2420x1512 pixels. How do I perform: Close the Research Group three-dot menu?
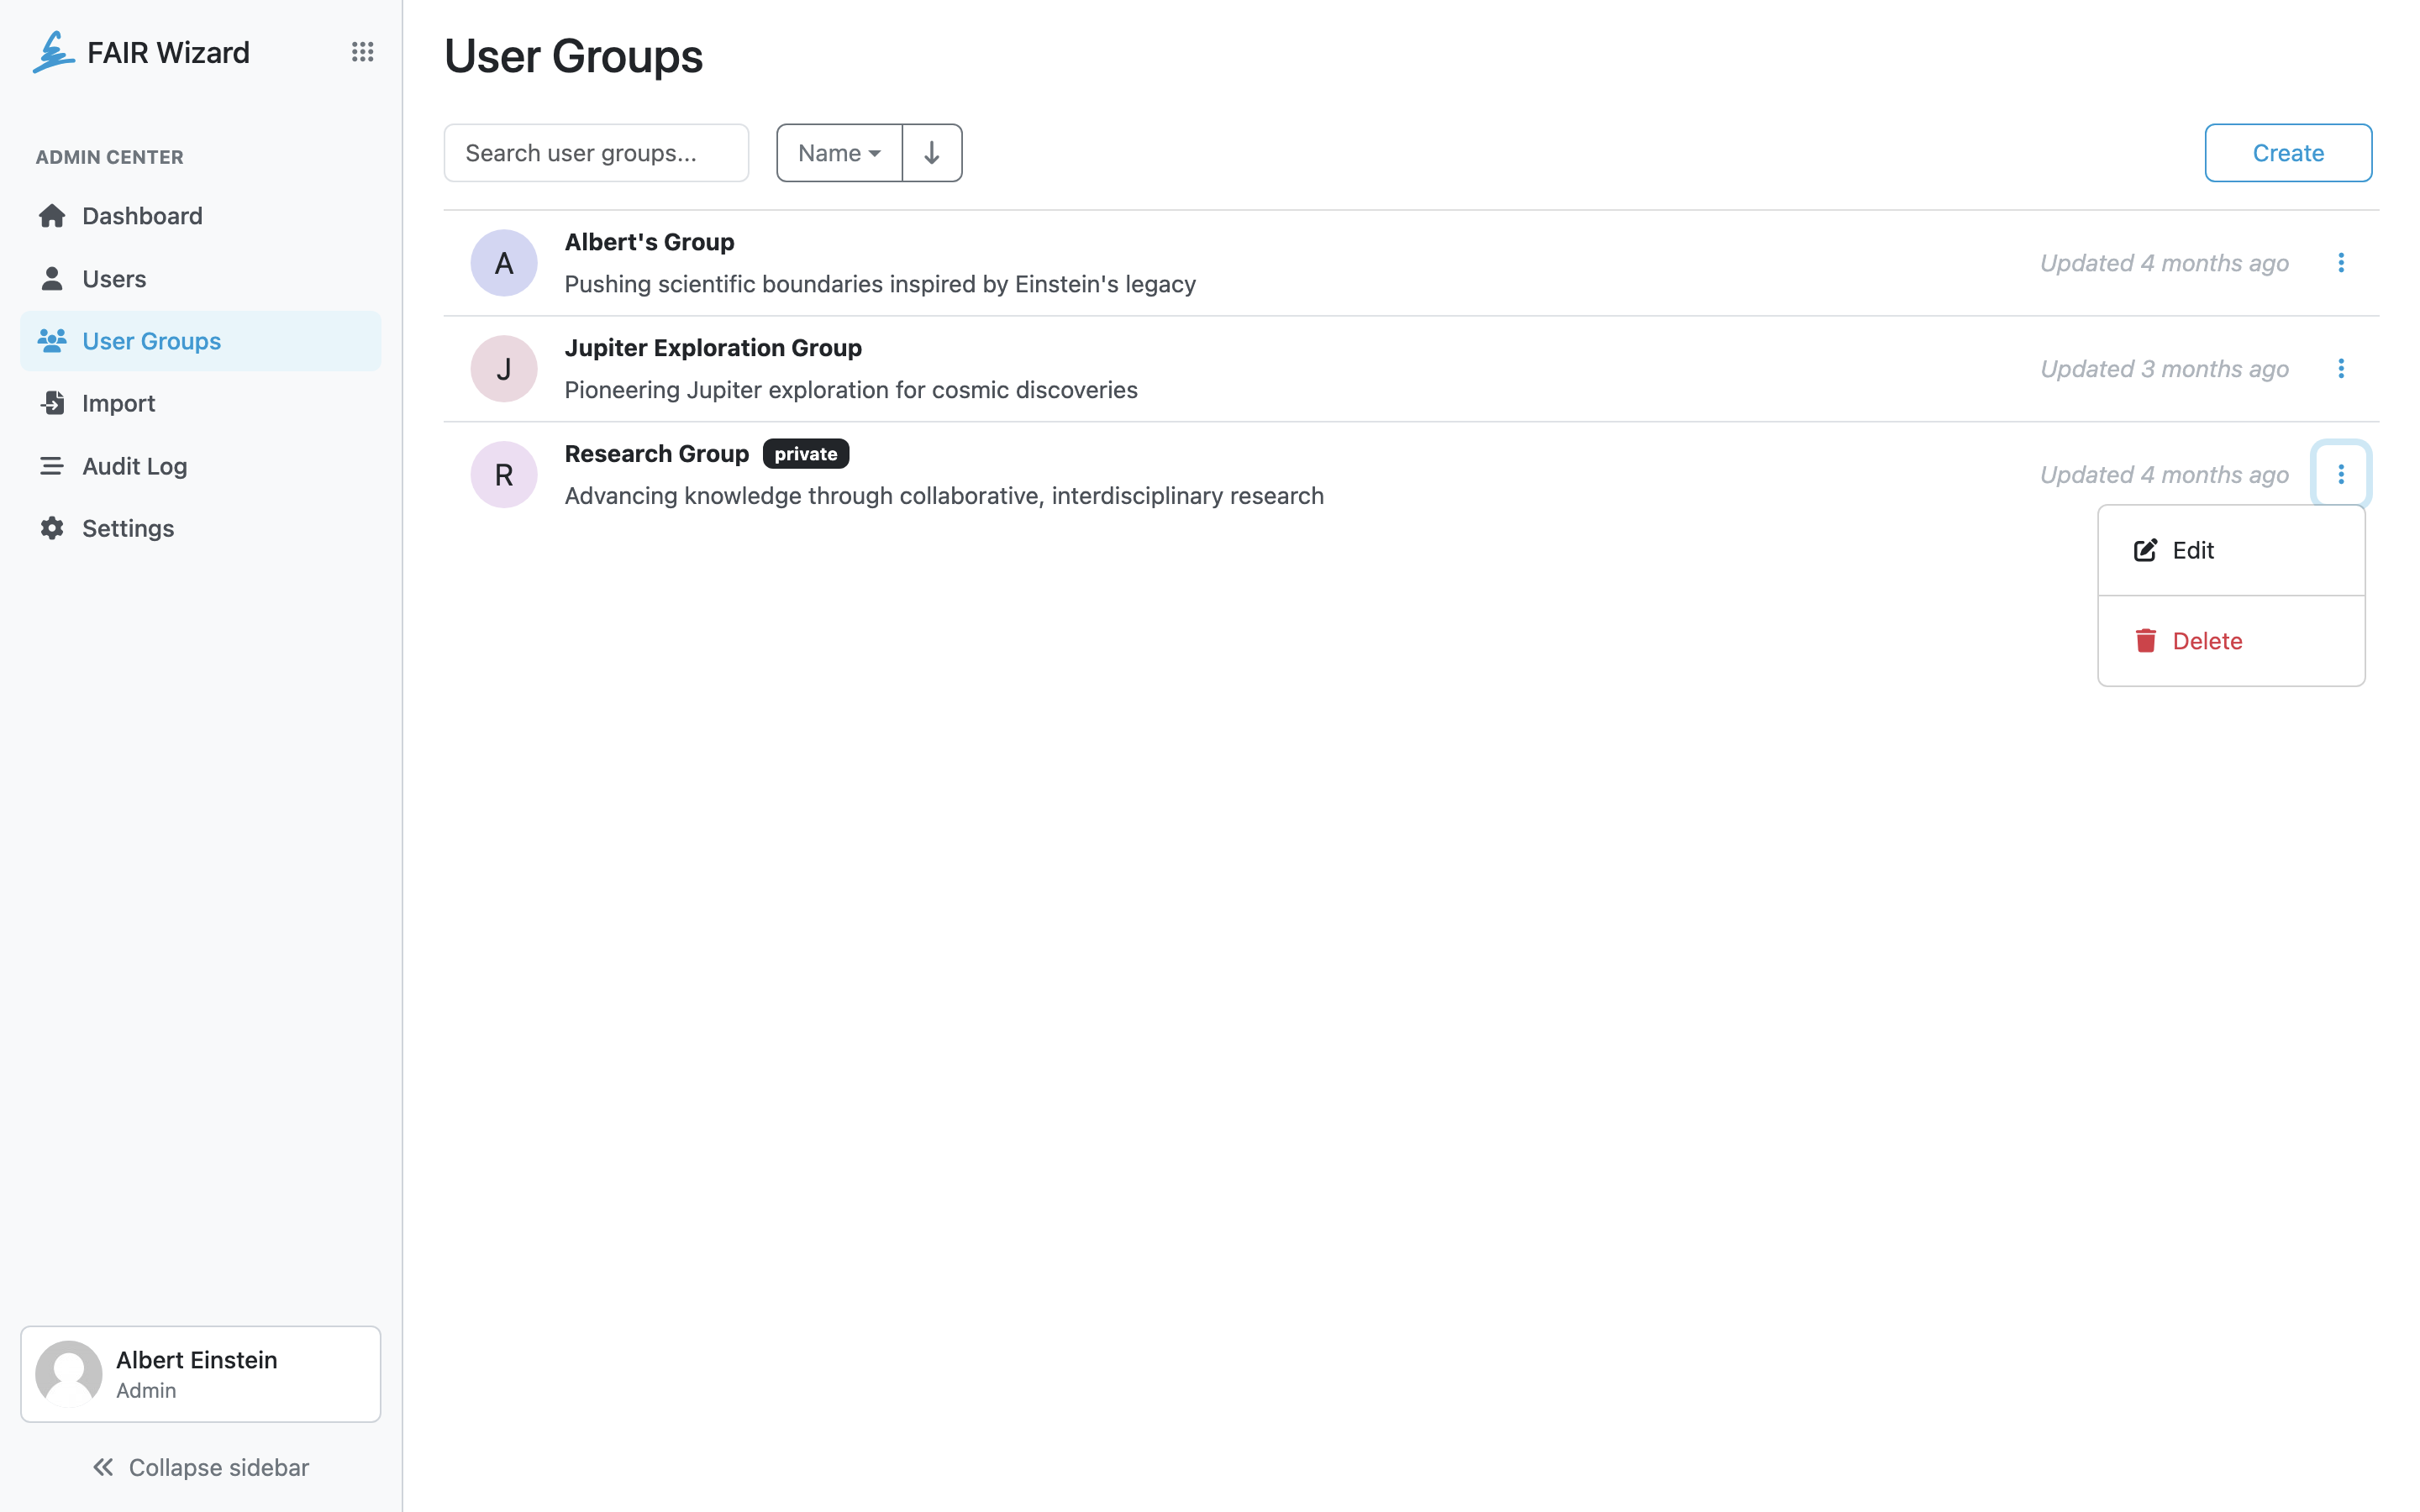pos(2341,474)
